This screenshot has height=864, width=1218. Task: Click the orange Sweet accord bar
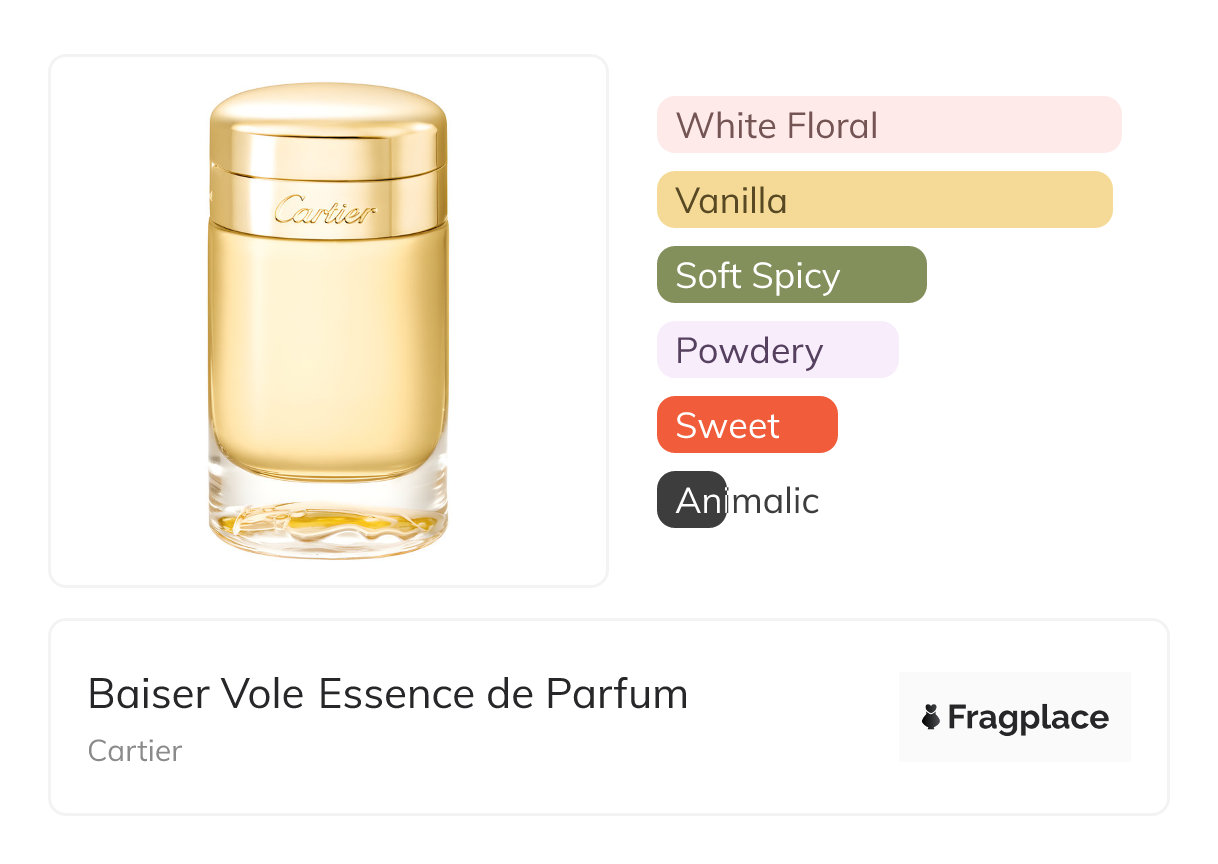[746, 425]
